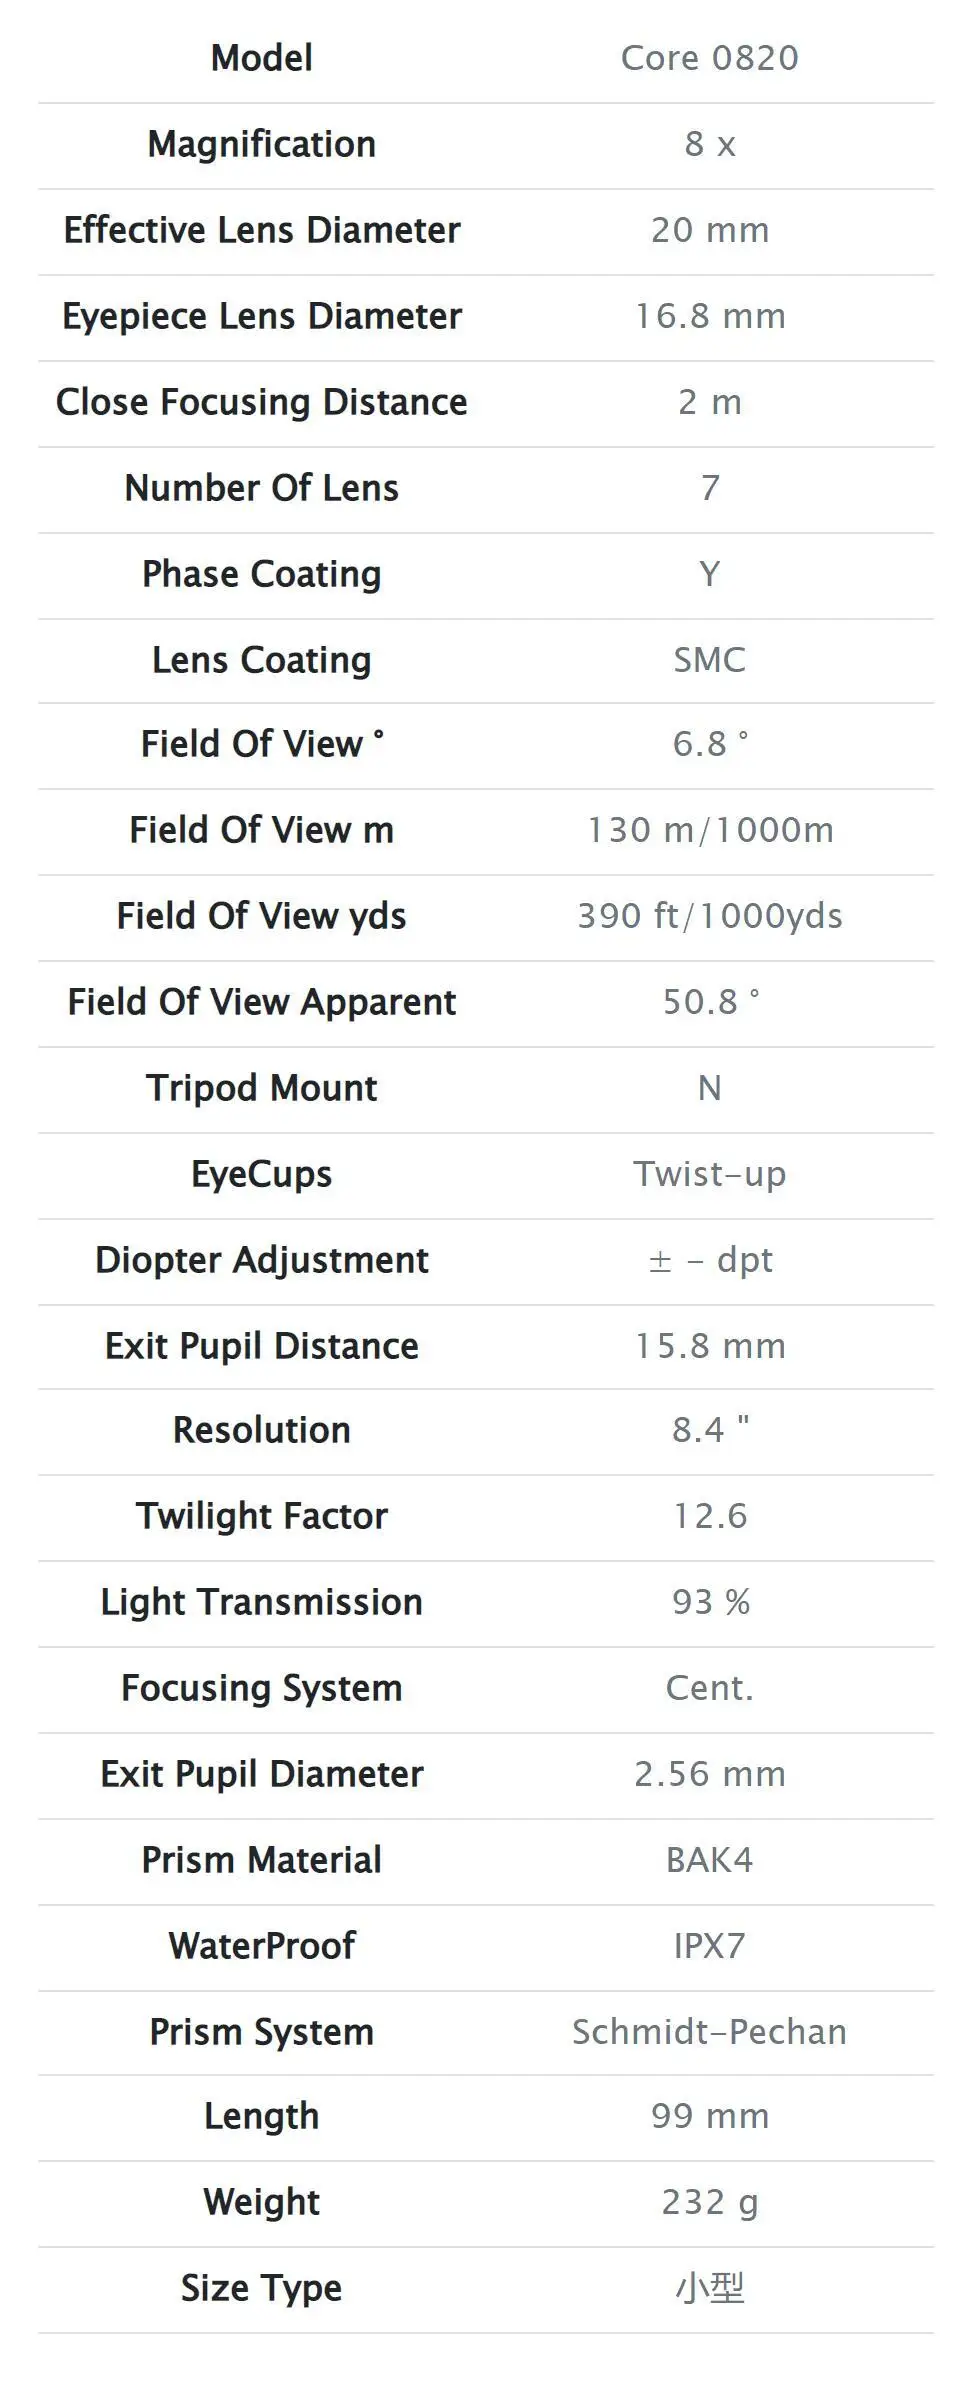
Task: Click the Tripod Mount label
Action: (x=261, y=1088)
